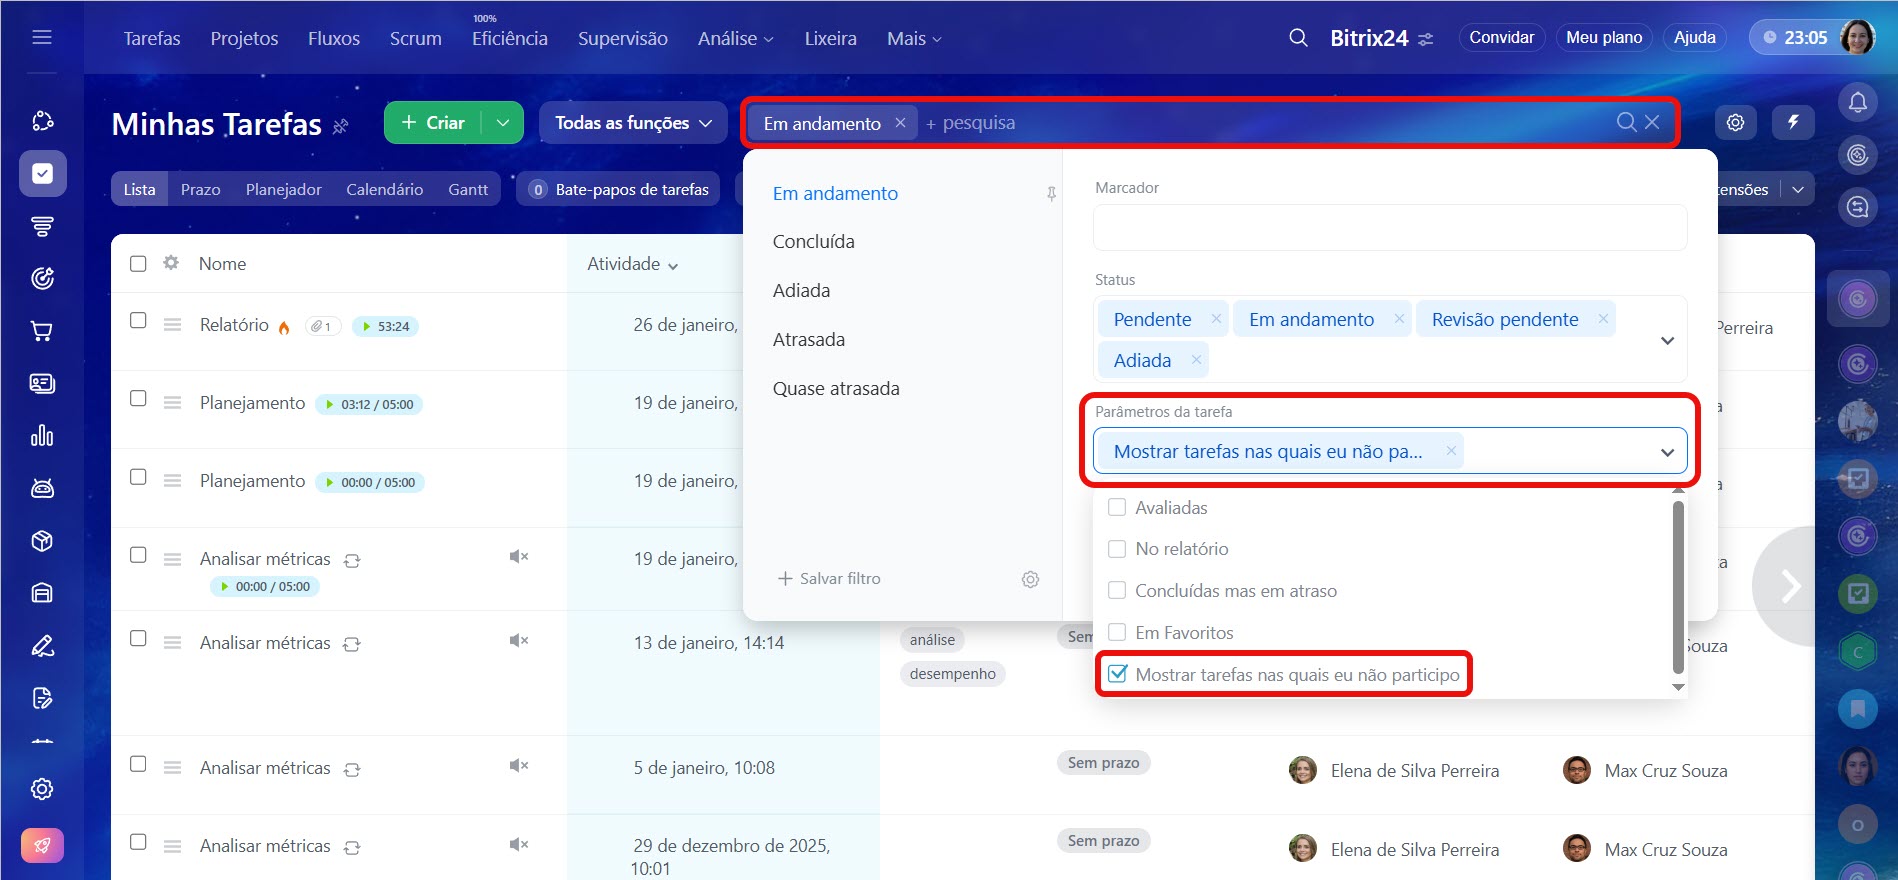The image size is (1898, 880).
Task: Click the pin icon next to Minhas Tarefas
Action: click(x=341, y=126)
